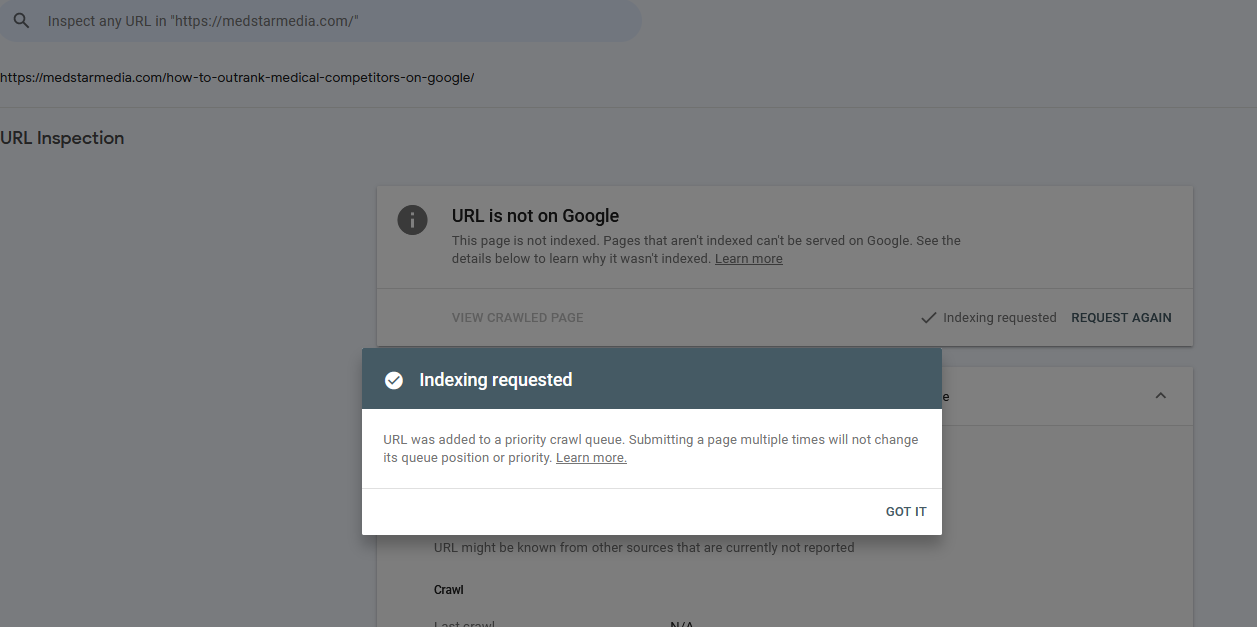Dismiss the dialog with GOT IT
Image resolution: width=1257 pixels, height=627 pixels.
(906, 512)
